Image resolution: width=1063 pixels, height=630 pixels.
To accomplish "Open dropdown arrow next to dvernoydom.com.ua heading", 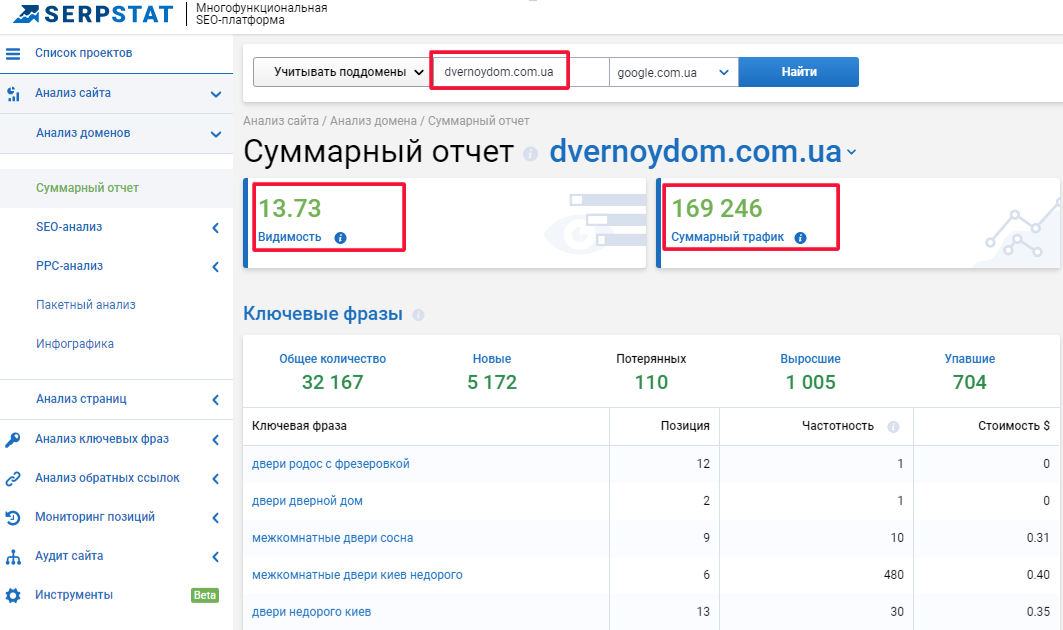I will coord(851,153).
